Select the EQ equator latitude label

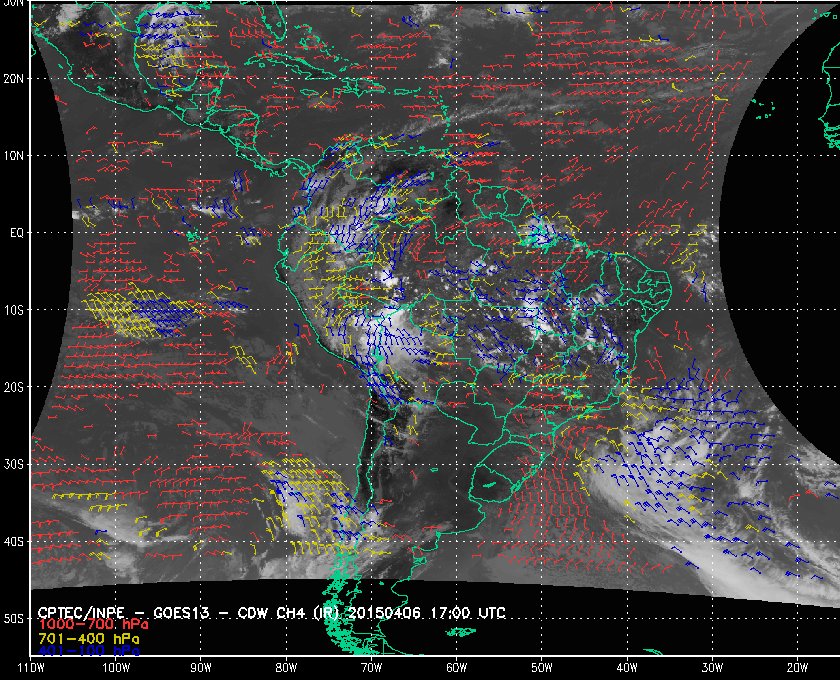point(15,233)
